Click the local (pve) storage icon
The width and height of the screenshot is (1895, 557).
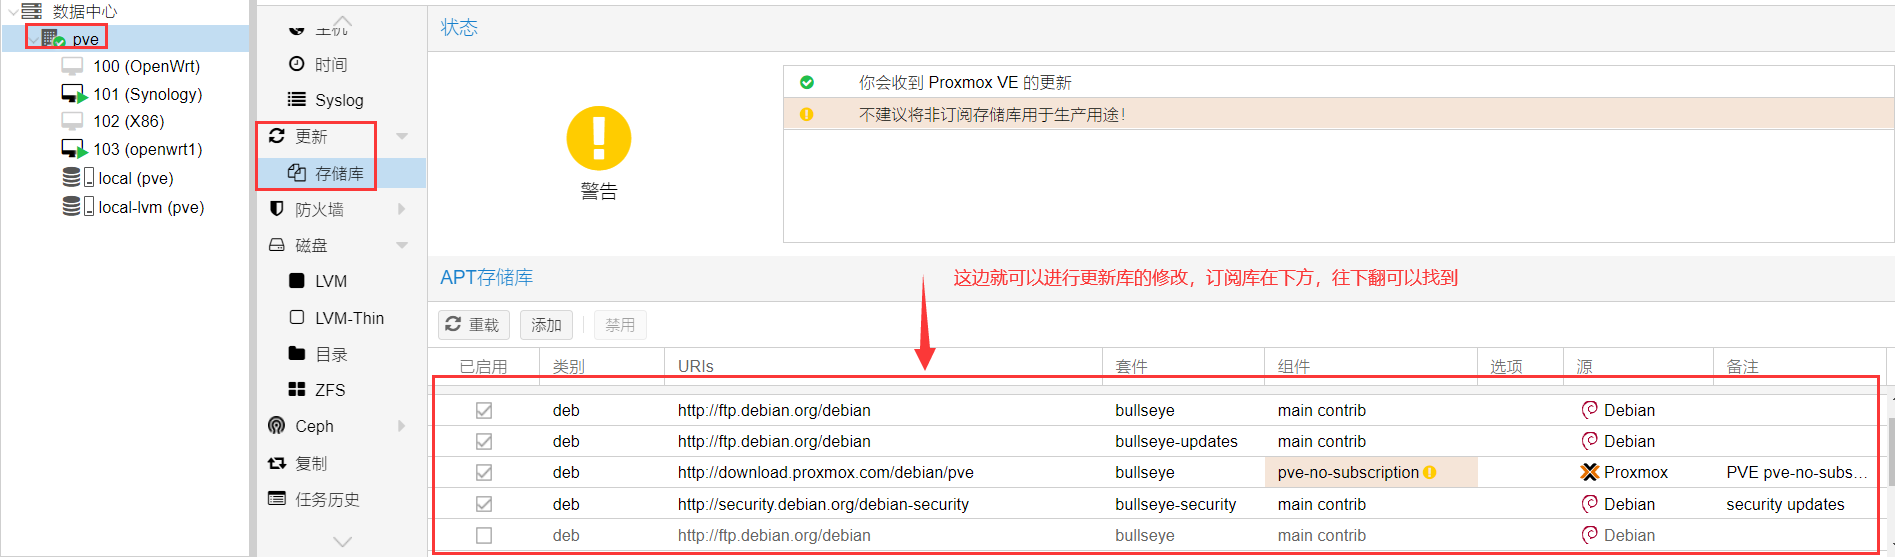pos(78,178)
